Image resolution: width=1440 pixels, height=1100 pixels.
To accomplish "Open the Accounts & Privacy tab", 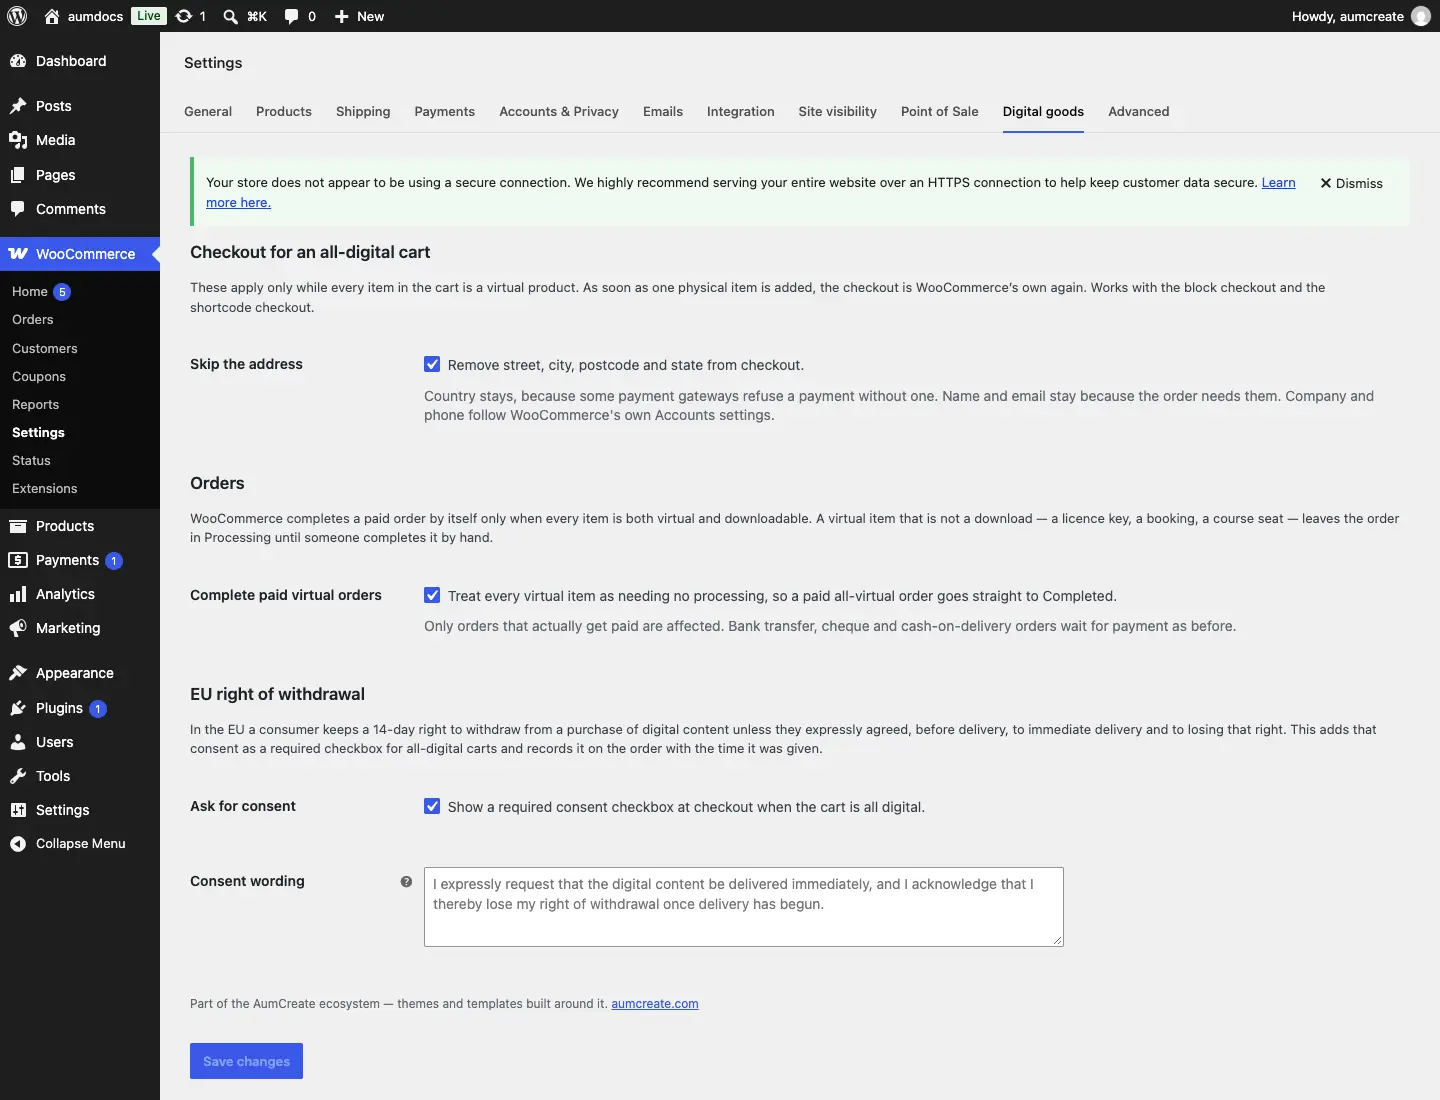I will tap(559, 111).
